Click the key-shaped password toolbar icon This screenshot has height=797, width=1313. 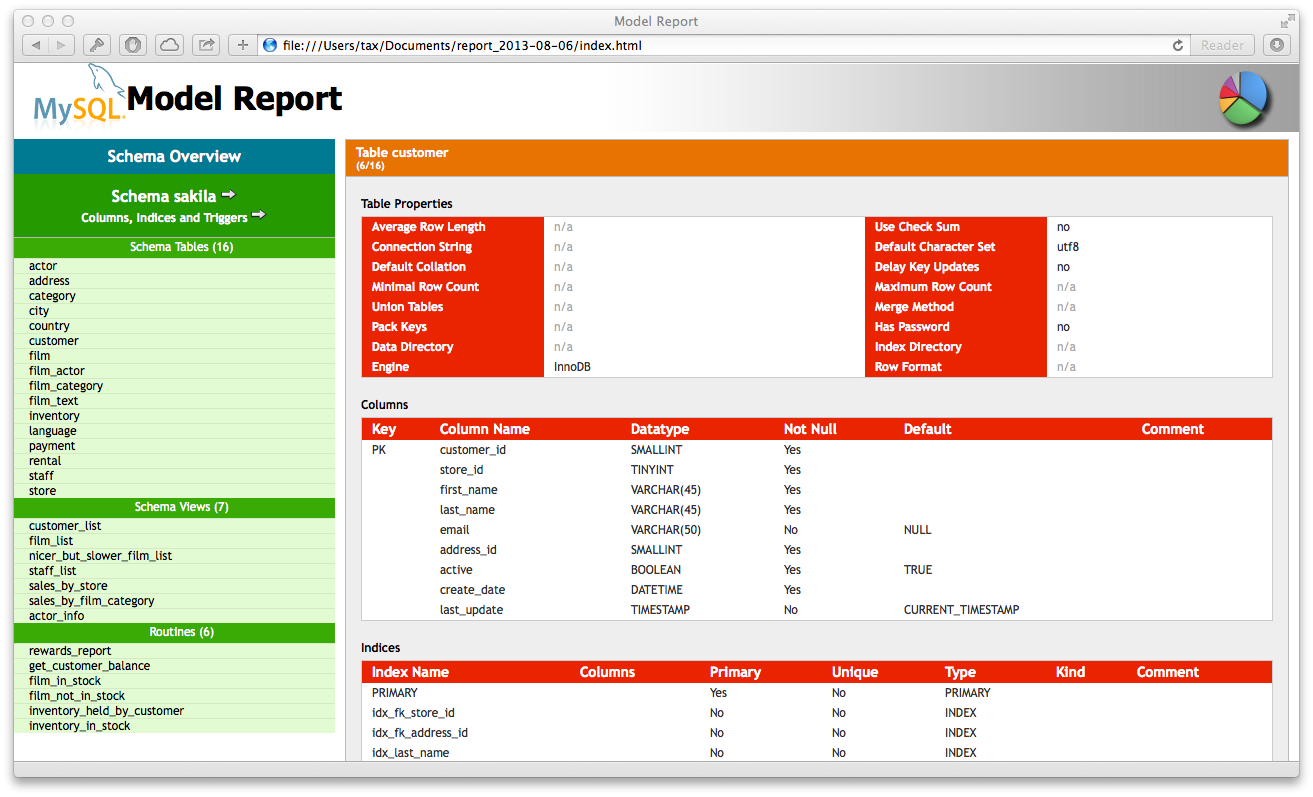(96, 45)
